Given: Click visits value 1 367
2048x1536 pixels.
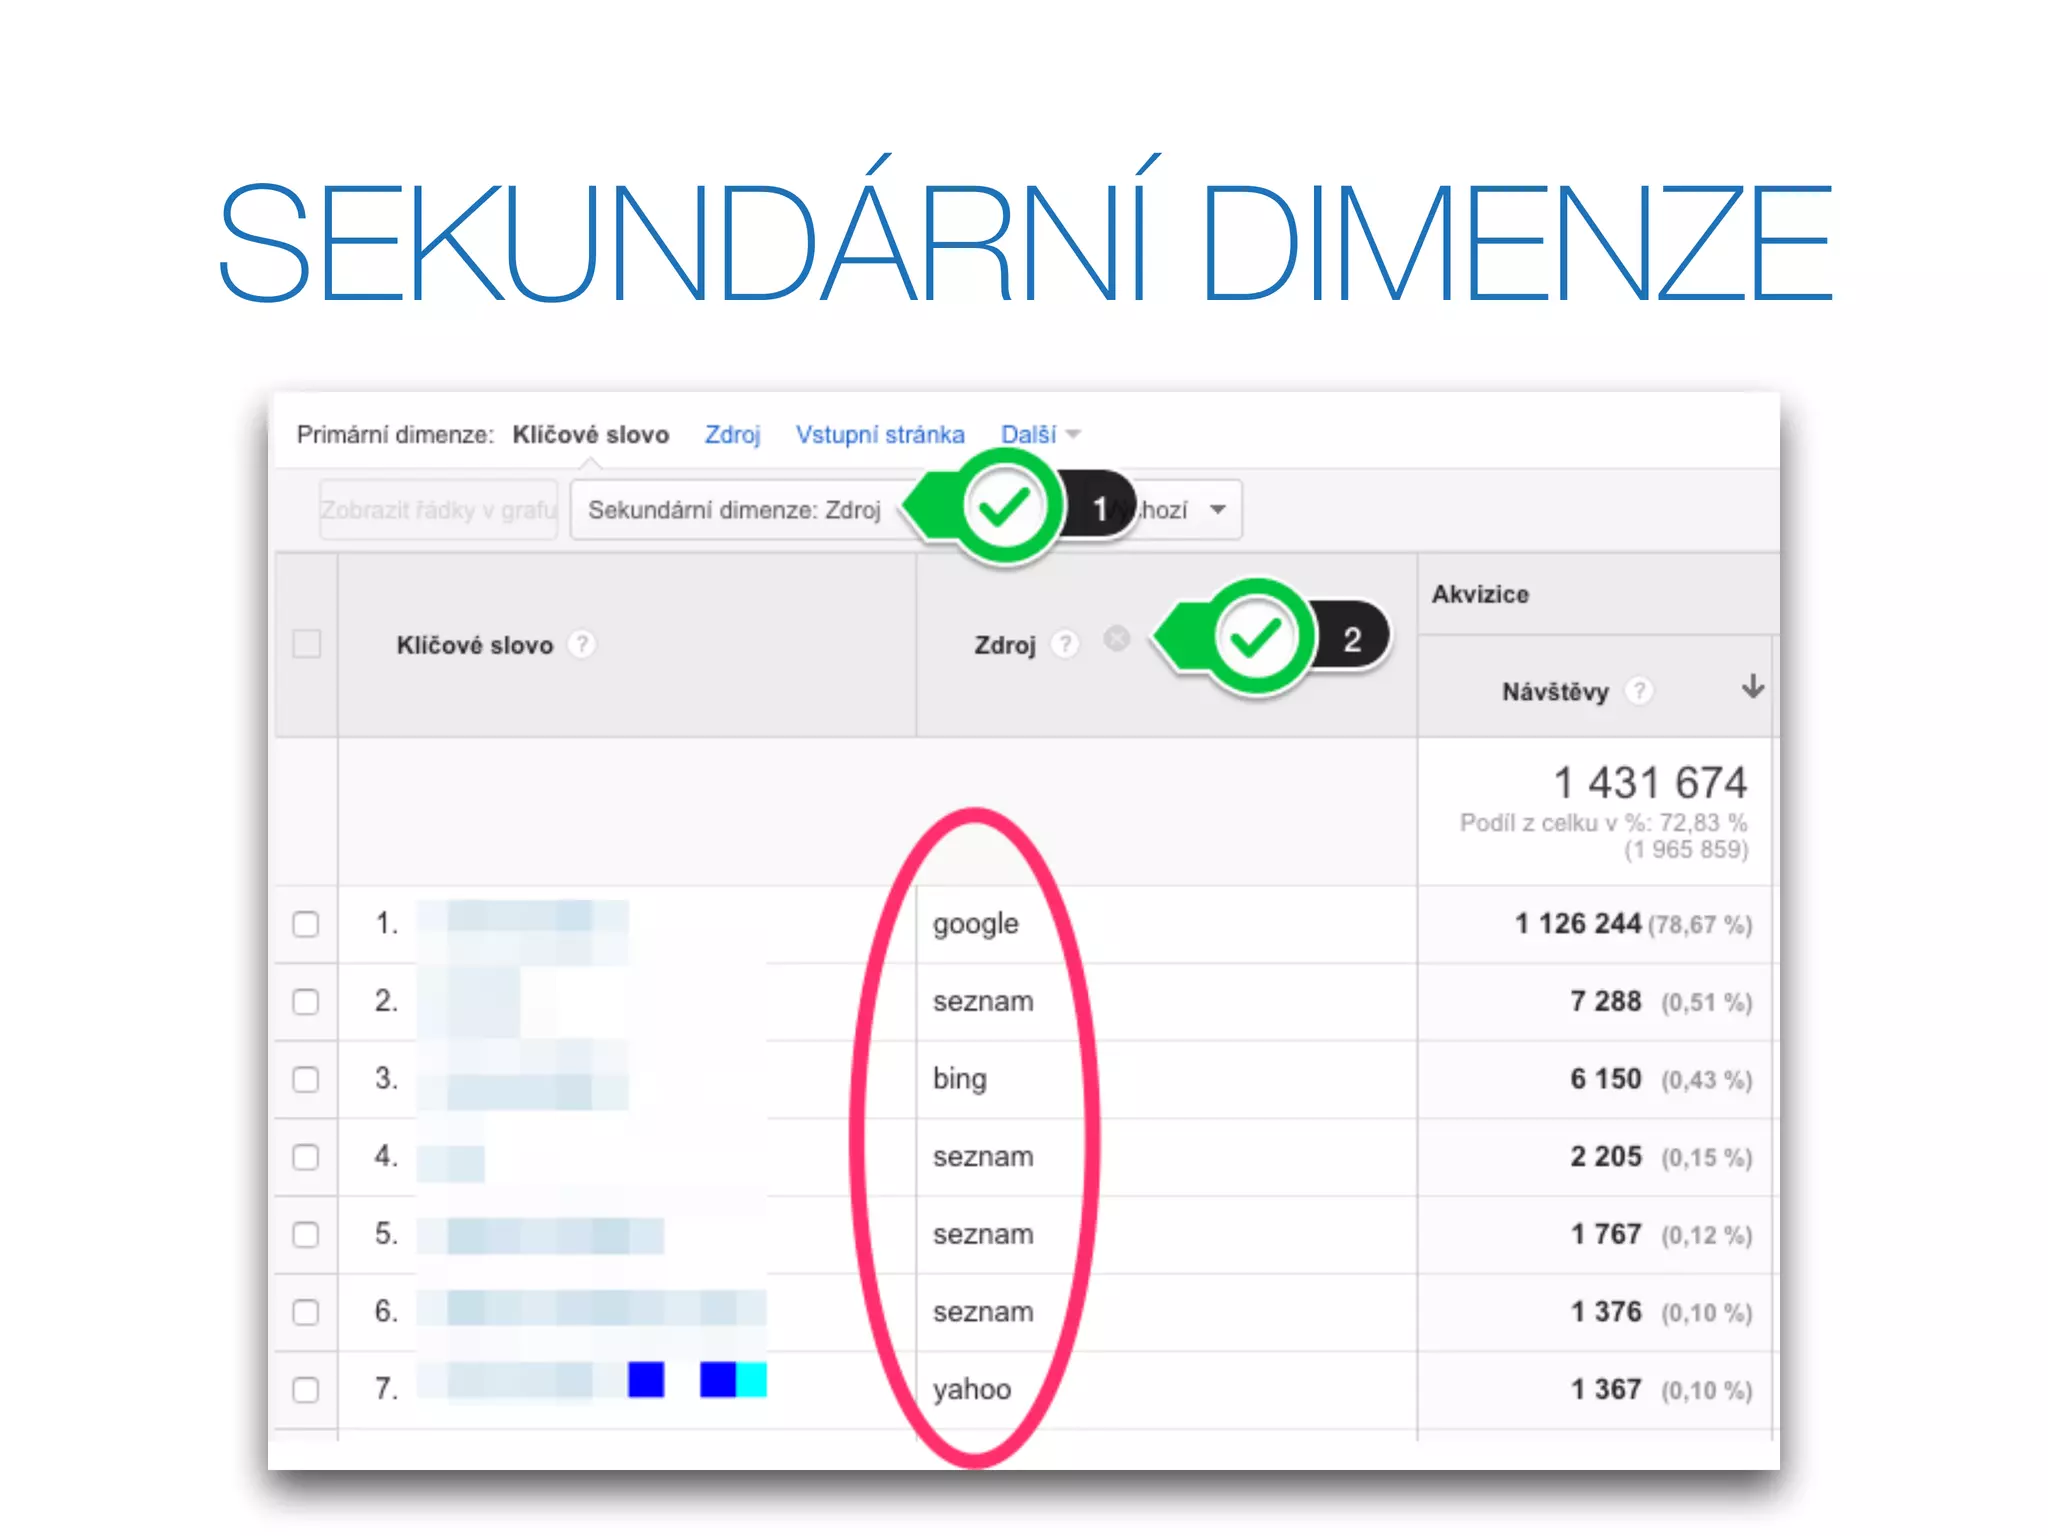Looking at the screenshot, I should click(x=1606, y=1389).
